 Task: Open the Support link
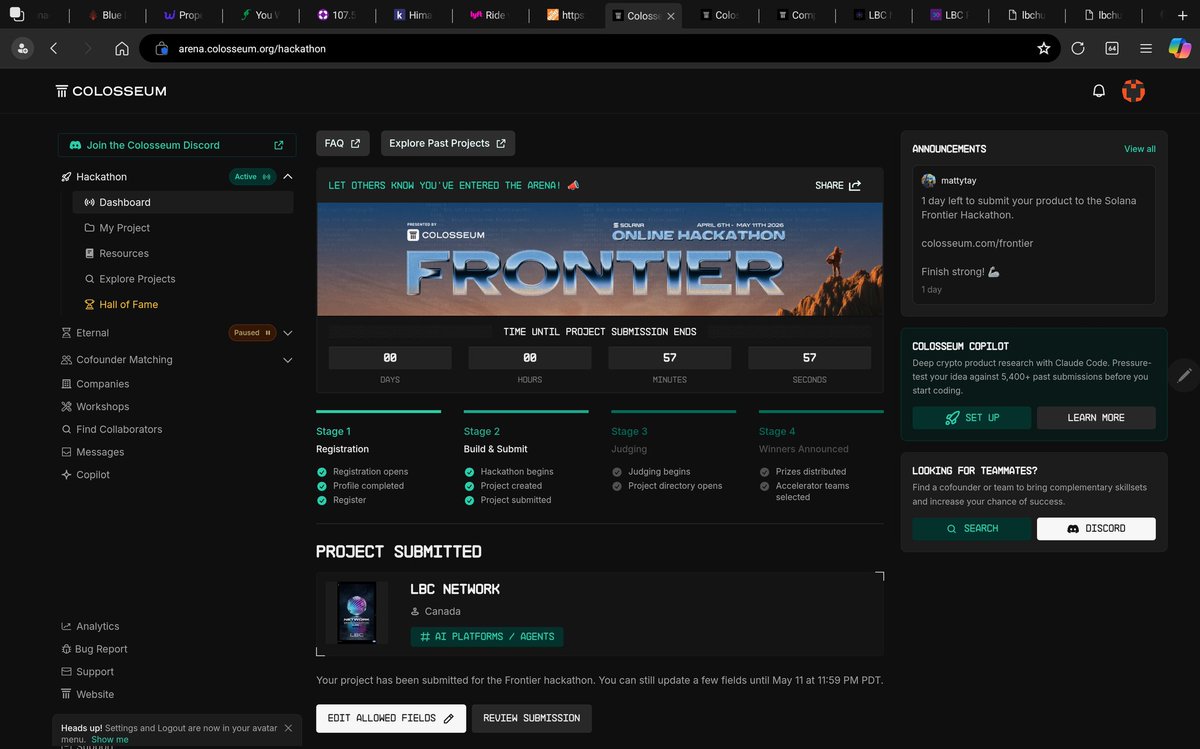coord(88,672)
